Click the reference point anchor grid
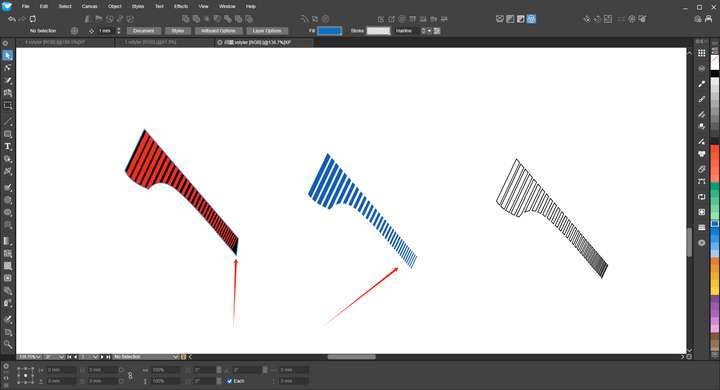The width and height of the screenshot is (720, 390). pos(26,375)
